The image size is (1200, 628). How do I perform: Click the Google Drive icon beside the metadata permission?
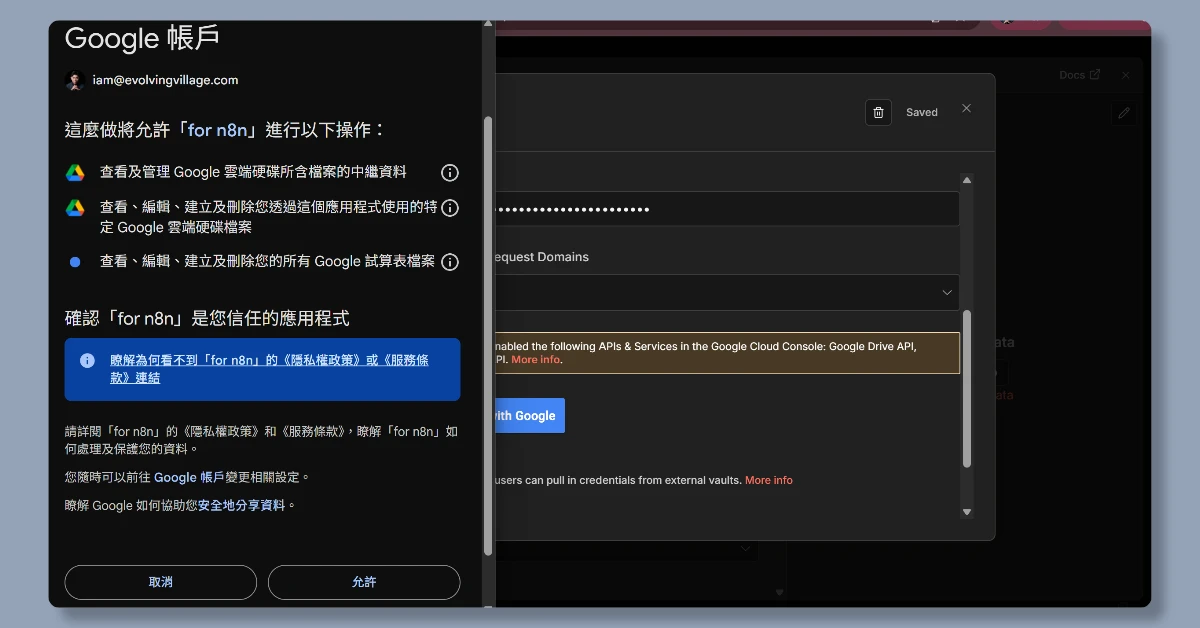[x=75, y=172]
